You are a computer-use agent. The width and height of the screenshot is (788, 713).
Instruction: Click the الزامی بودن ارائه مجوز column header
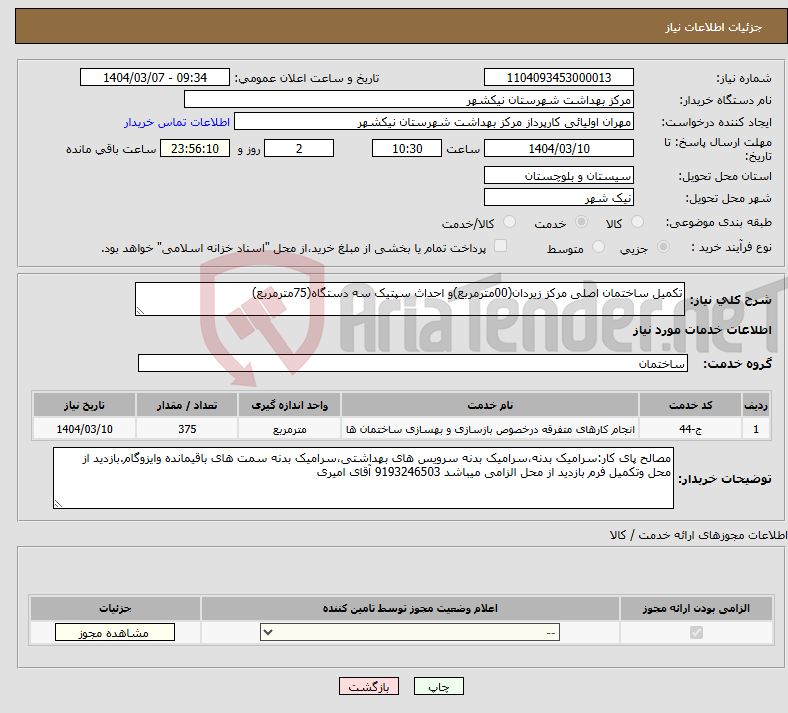point(696,608)
